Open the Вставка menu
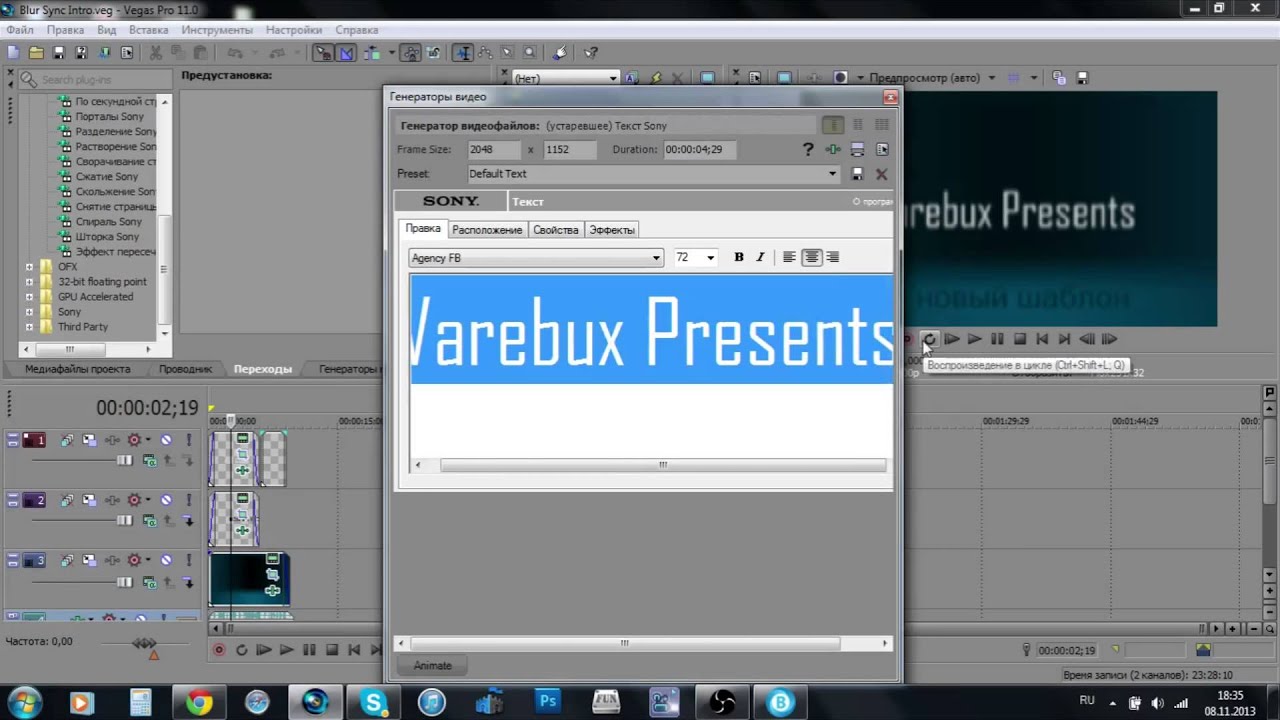 coord(149,30)
